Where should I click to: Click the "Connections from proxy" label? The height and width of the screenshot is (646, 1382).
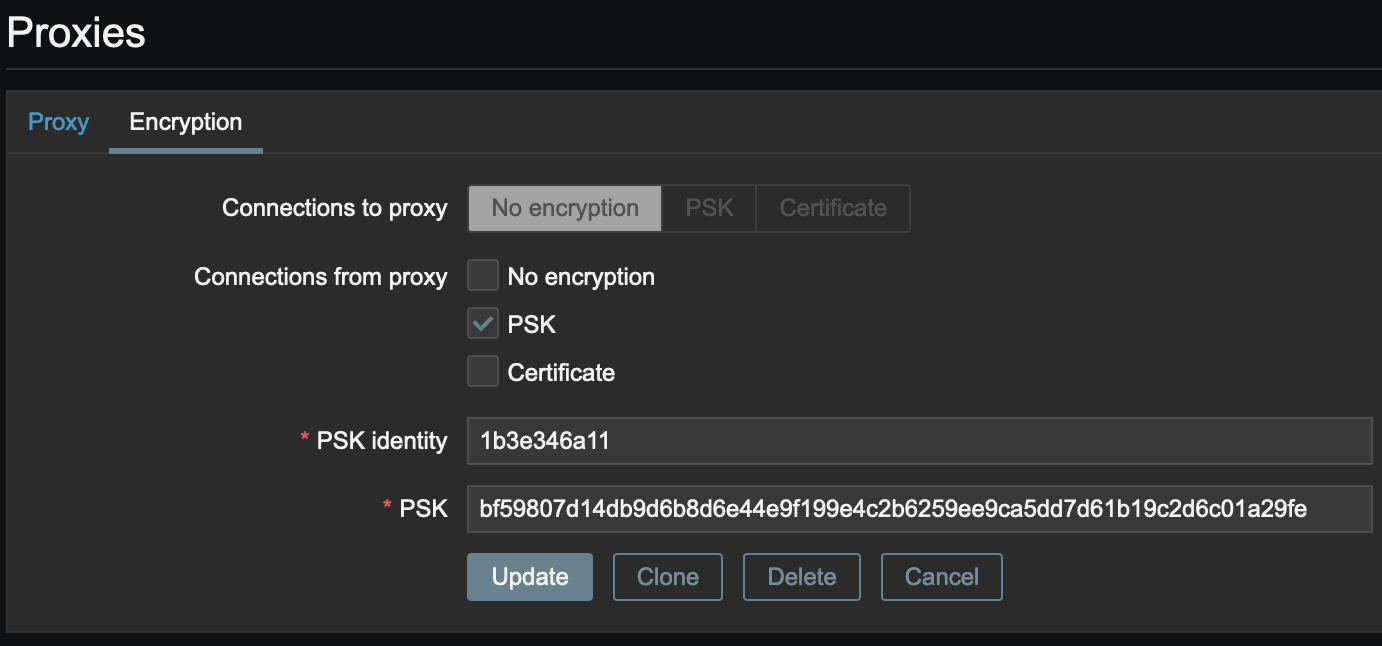(321, 277)
